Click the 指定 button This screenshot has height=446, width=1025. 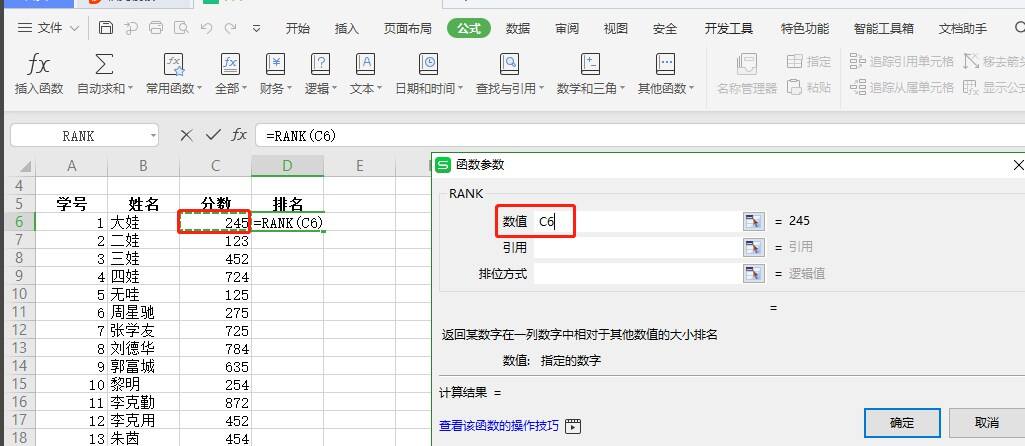tap(809, 62)
